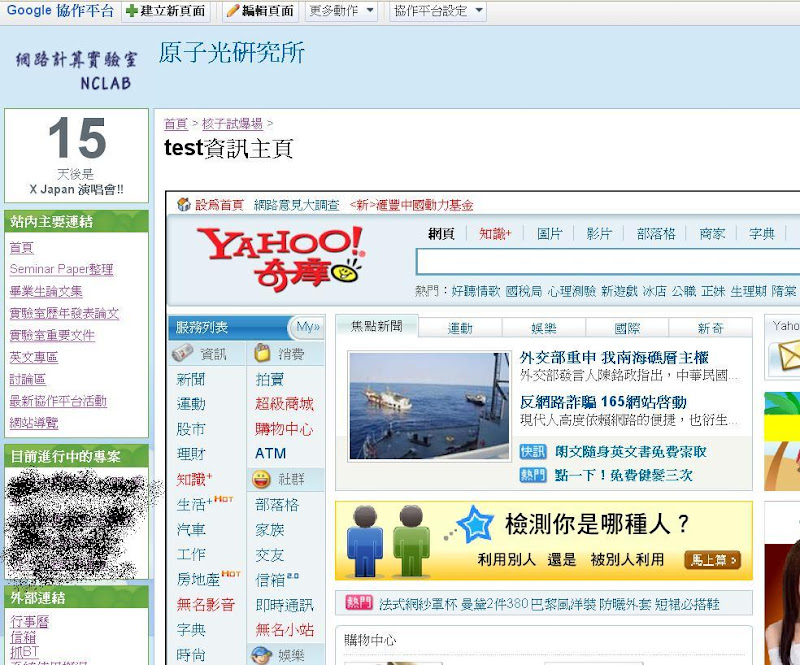Click the 馬上算 button in the banner
Viewport: 800px width, 665px height.
click(713, 560)
